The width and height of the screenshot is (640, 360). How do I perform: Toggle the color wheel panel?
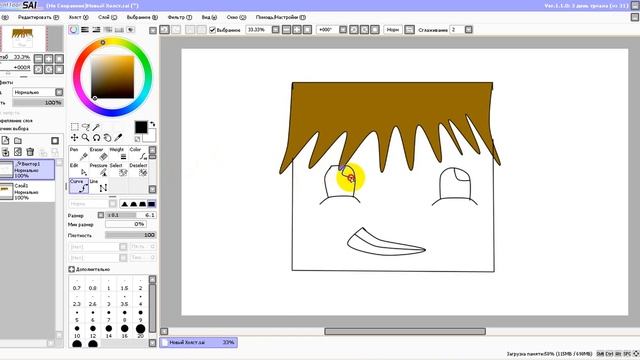pos(73,30)
